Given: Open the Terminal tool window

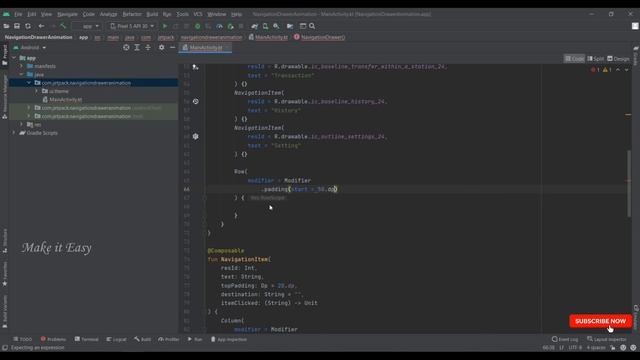Looking at the screenshot, I should click(x=87, y=339).
